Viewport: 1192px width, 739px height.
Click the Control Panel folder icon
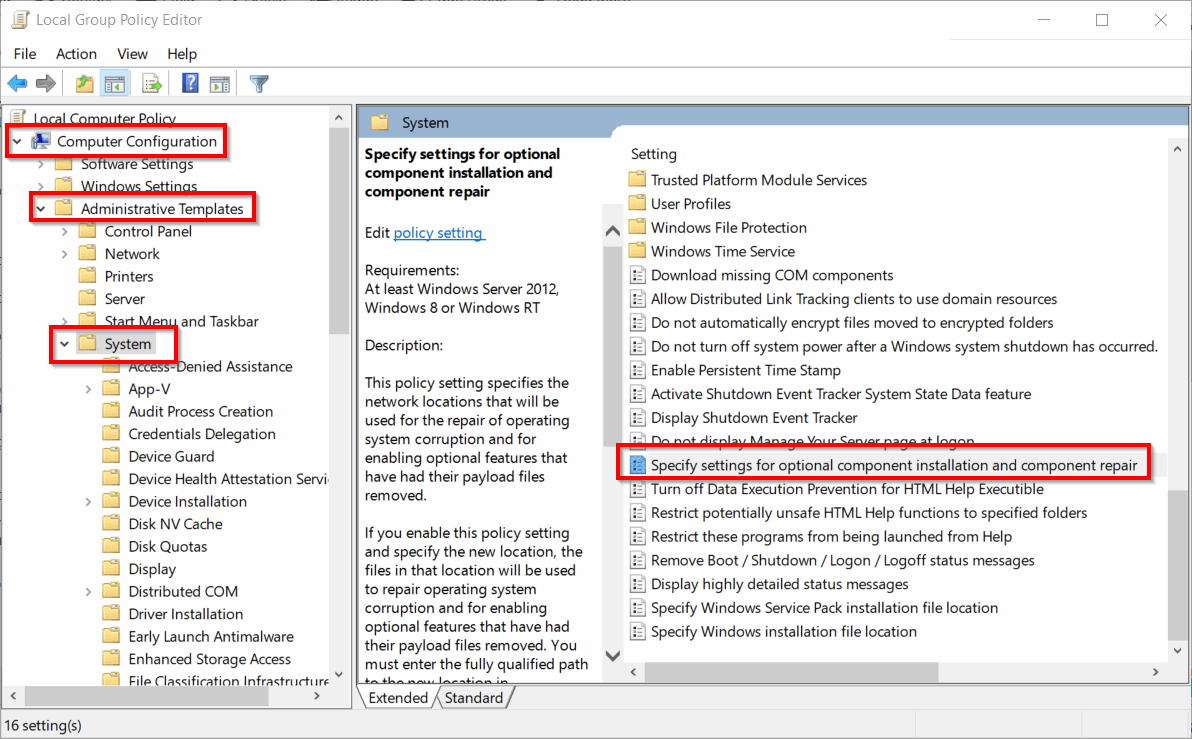click(x=87, y=231)
